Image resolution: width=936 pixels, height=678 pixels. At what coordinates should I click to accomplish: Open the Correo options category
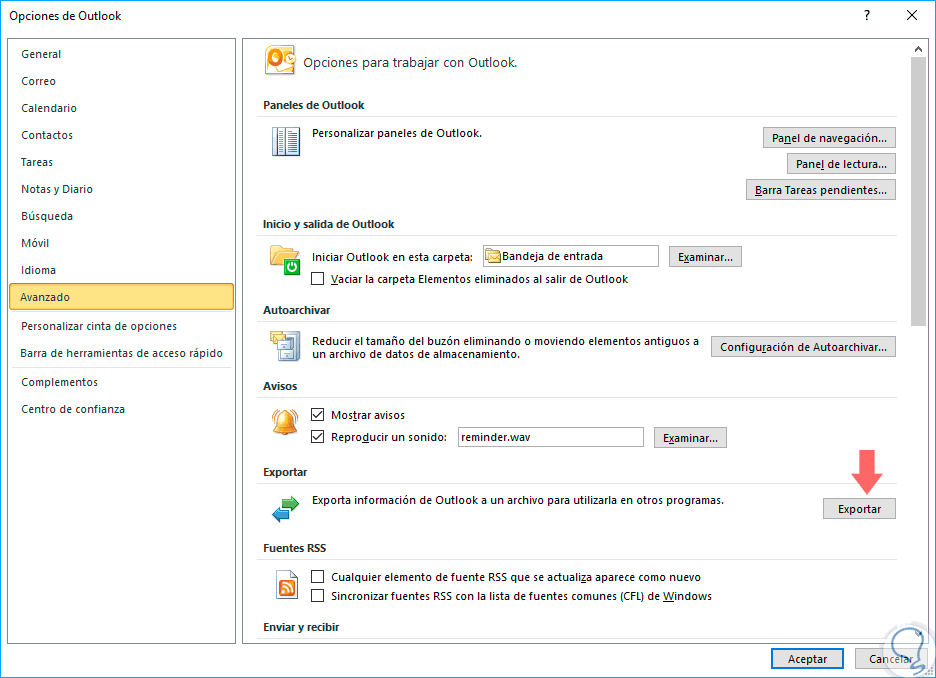coord(121,81)
